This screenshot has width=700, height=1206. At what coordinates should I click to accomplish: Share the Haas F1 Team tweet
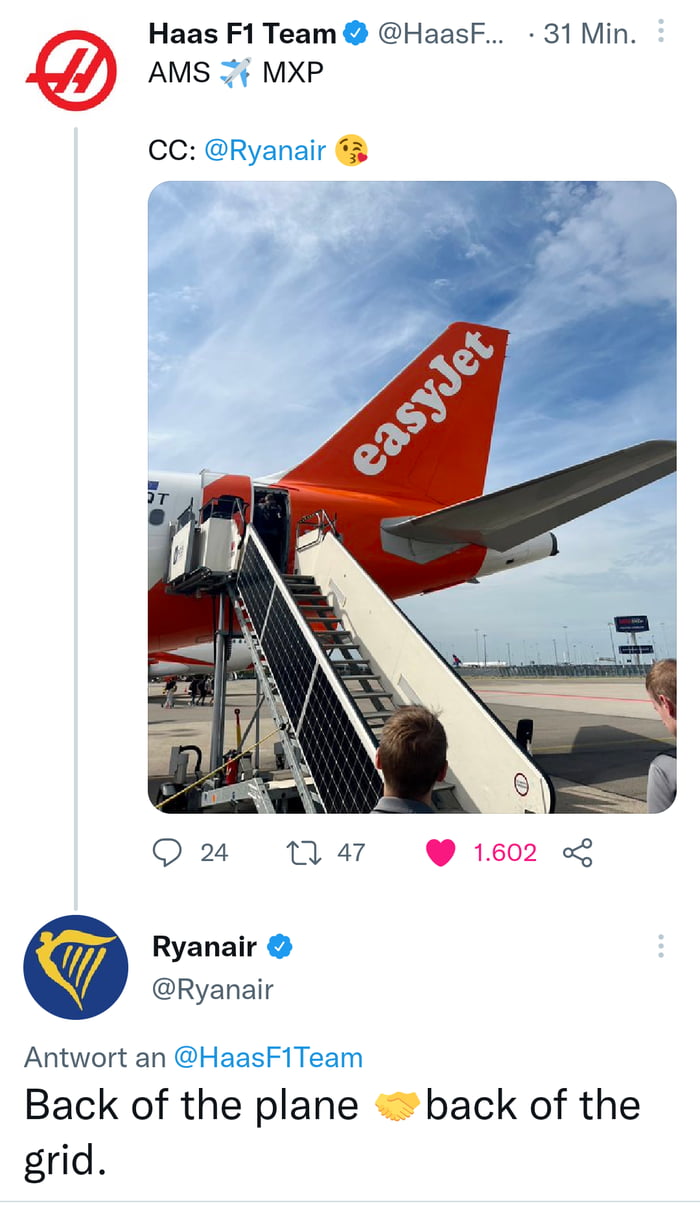point(577,852)
